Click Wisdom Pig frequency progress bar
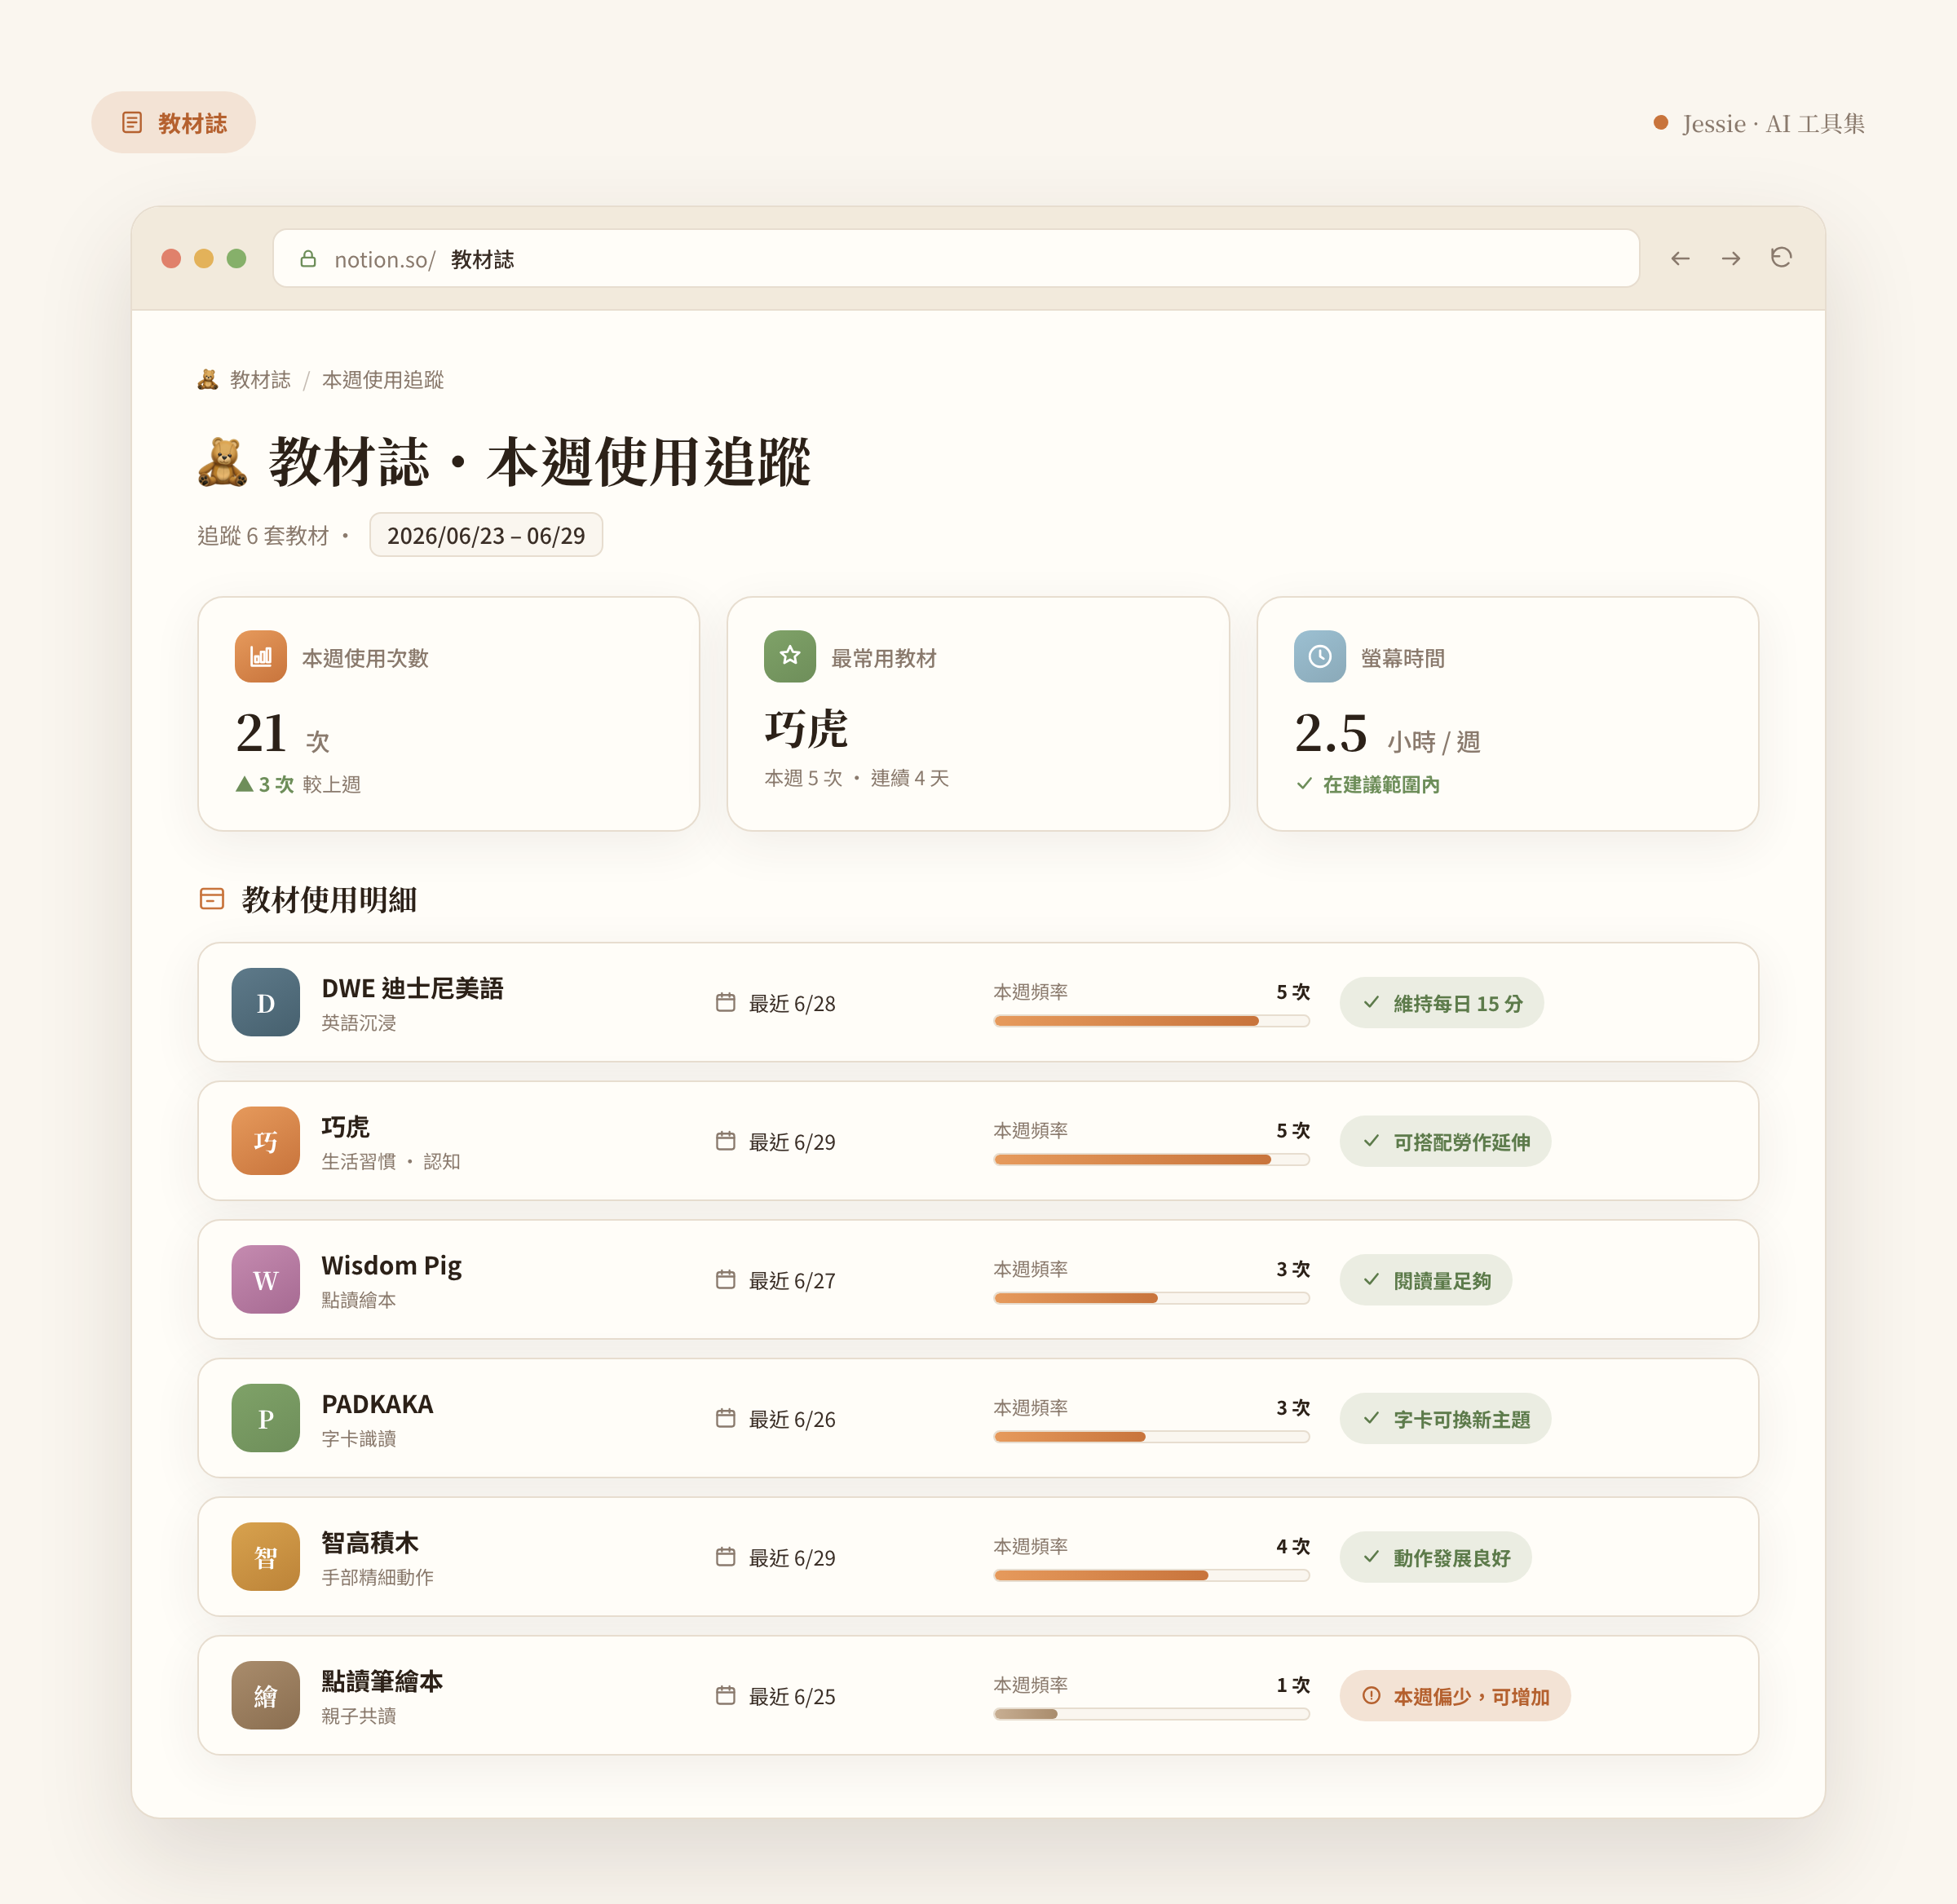Screen dimensions: 1957x1904 pos(1151,1298)
